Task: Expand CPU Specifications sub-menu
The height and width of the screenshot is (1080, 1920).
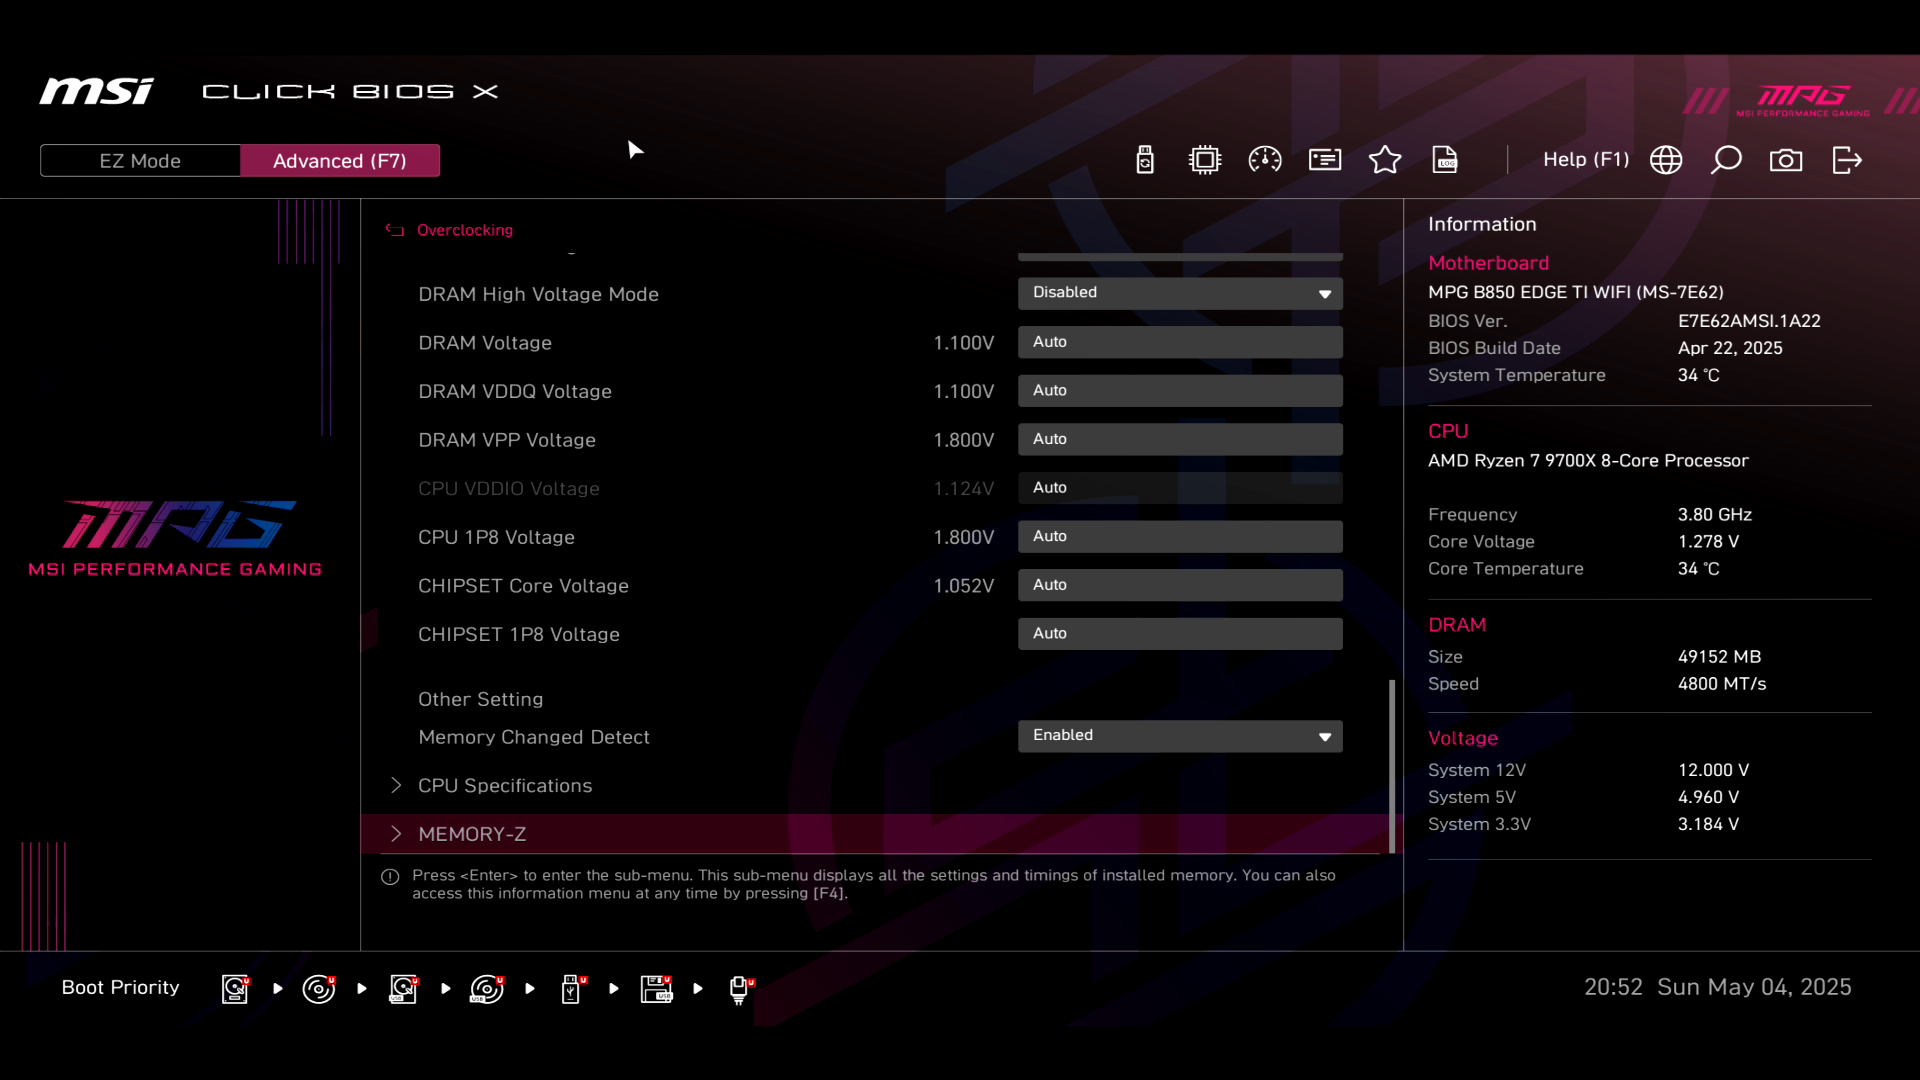Action: click(505, 786)
